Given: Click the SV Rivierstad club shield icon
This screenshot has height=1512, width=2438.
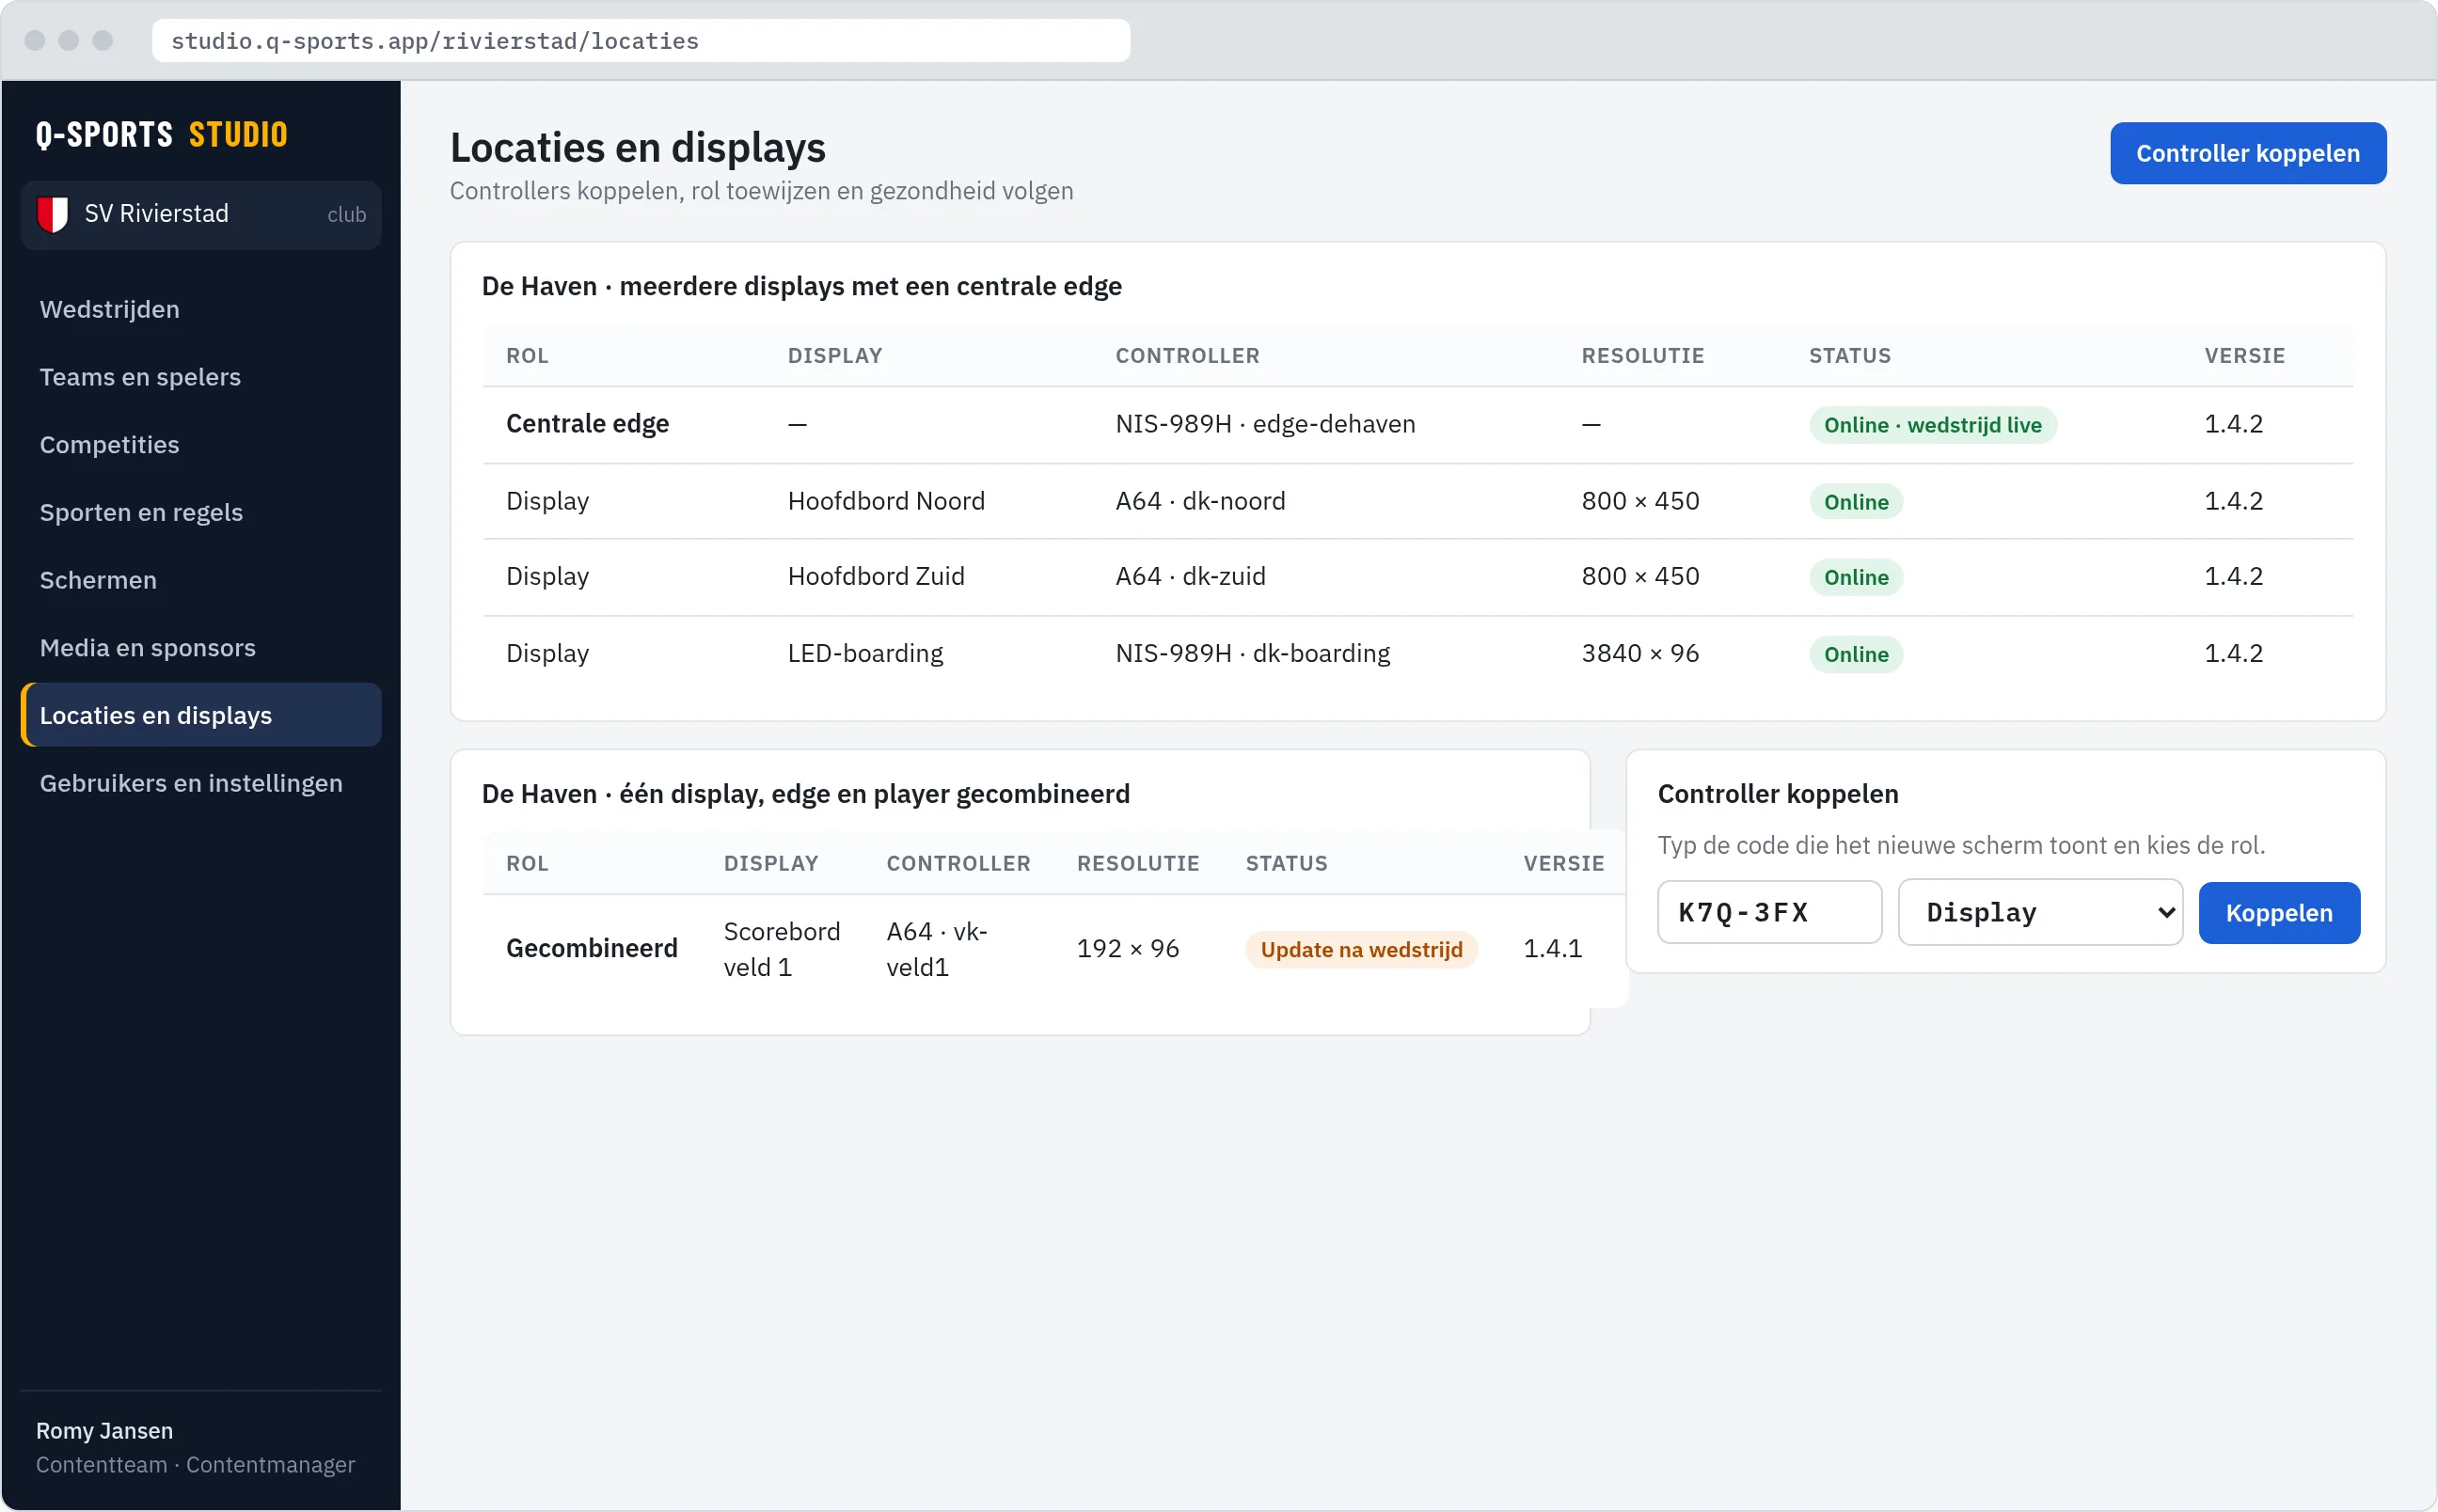Looking at the screenshot, I should (x=52, y=214).
